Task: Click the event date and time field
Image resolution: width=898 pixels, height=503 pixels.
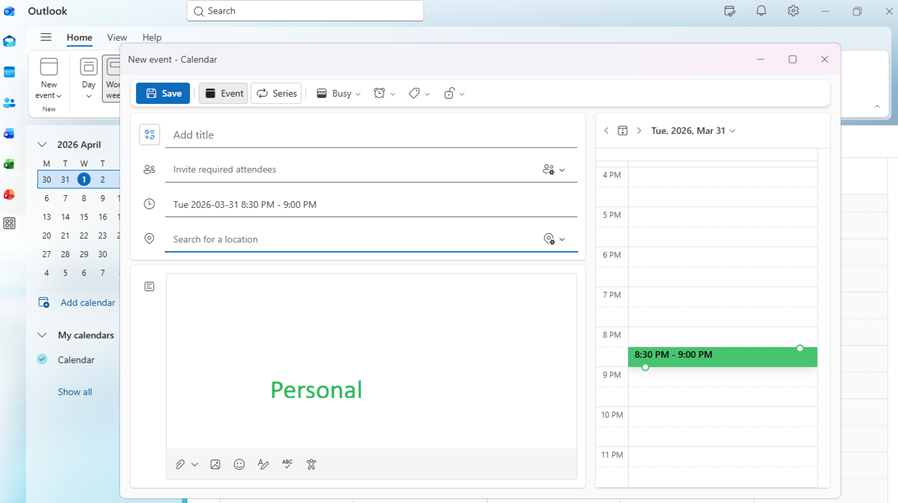Action: pyautogui.click(x=371, y=205)
